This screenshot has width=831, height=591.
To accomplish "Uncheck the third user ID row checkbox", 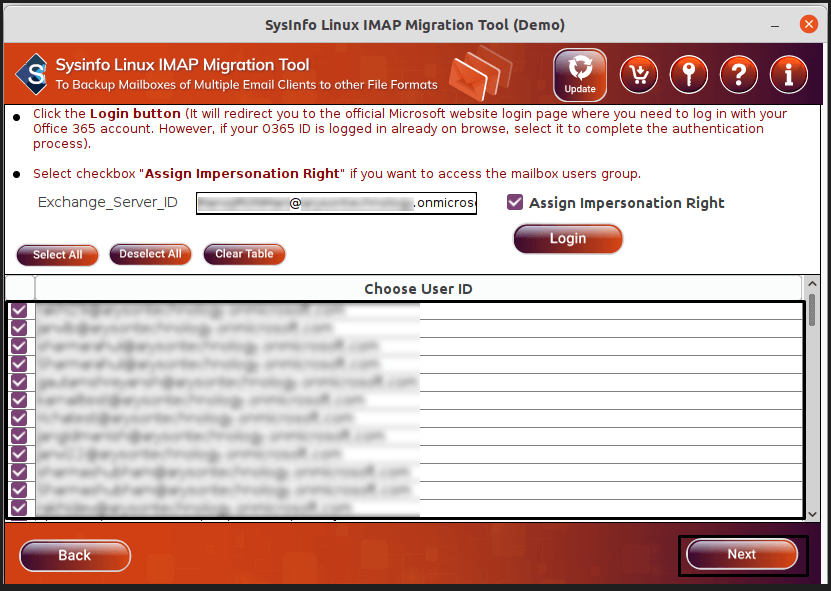I will (x=19, y=346).
